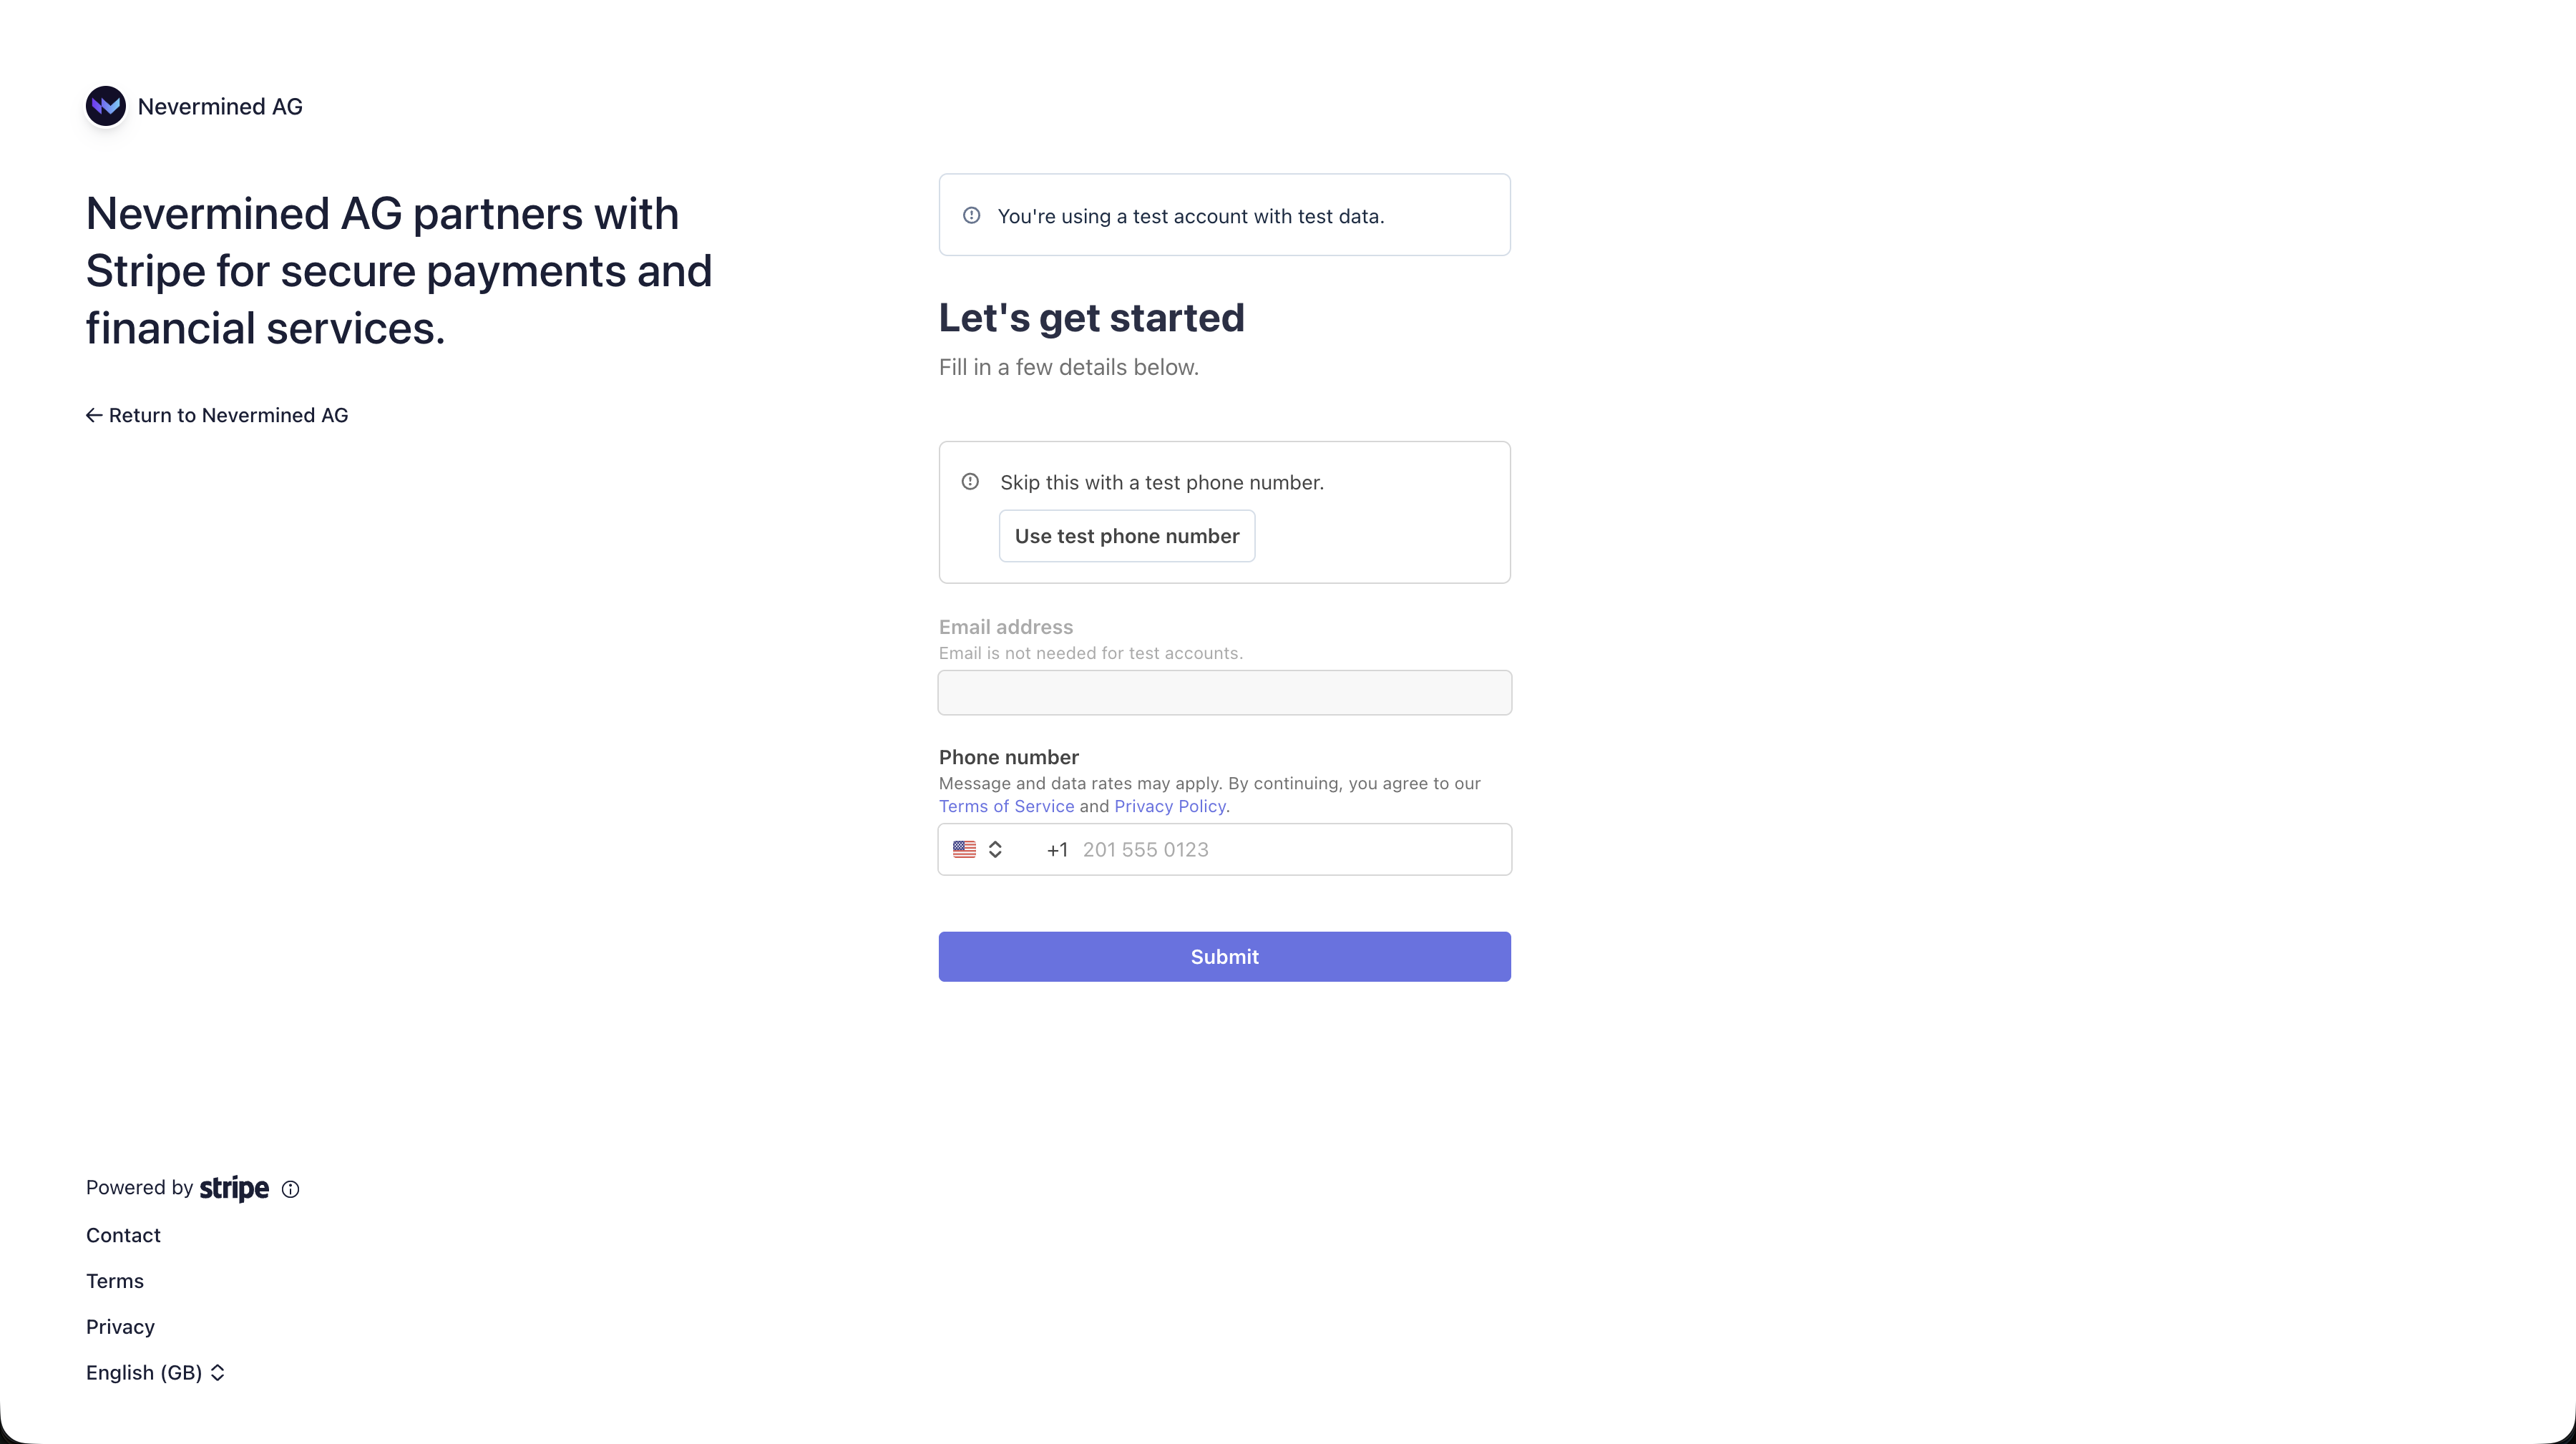Click the chevrons icon next to English (GB)

click(218, 1372)
